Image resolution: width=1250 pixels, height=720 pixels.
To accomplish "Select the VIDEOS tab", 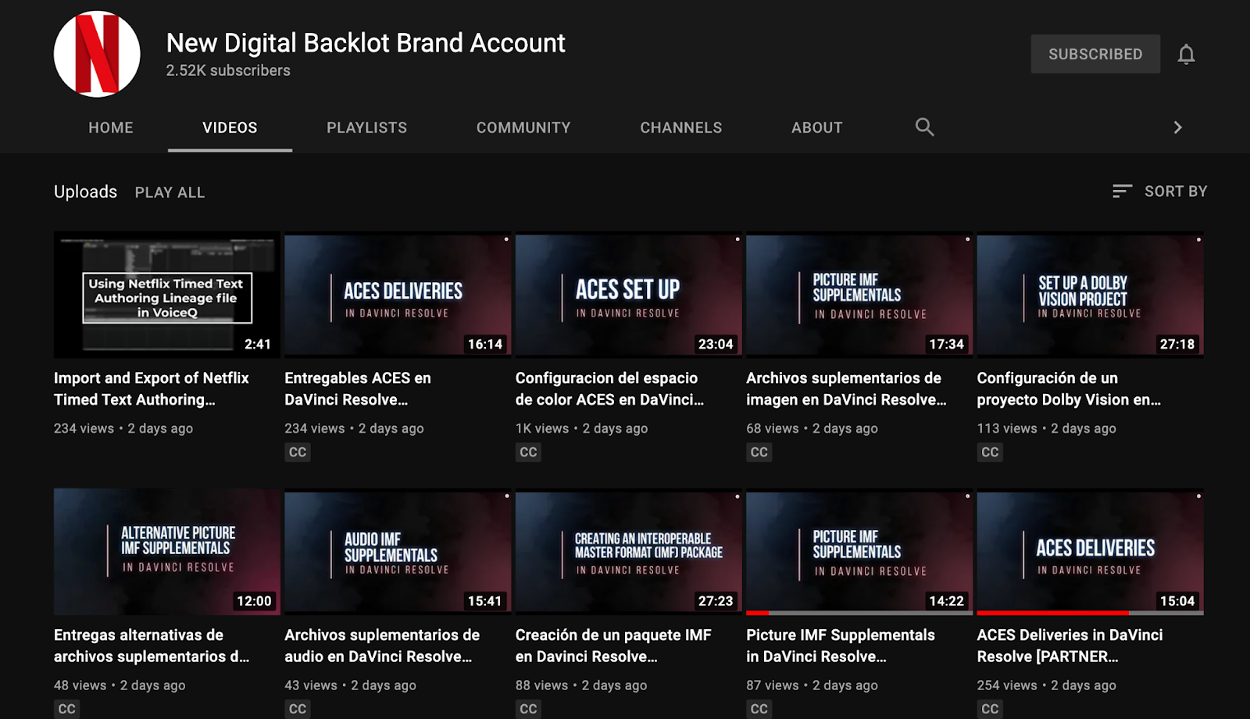I will [x=230, y=127].
